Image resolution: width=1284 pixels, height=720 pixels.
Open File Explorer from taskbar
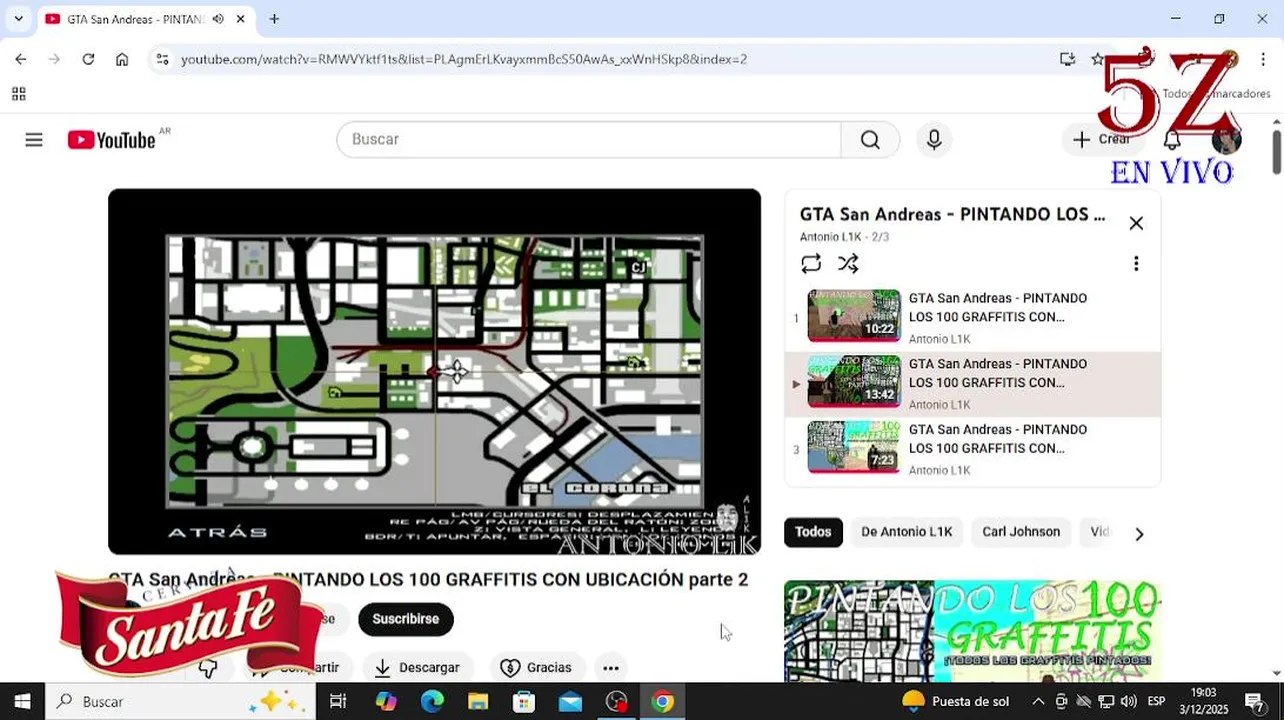(478, 701)
